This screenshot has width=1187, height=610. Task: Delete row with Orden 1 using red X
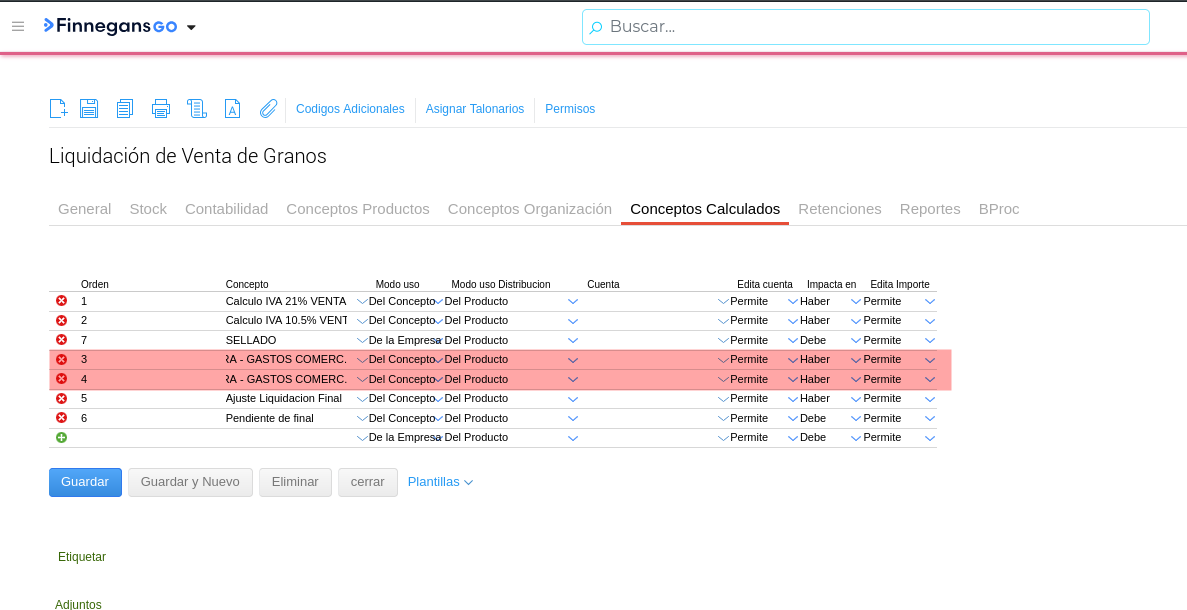(x=61, y=301)
